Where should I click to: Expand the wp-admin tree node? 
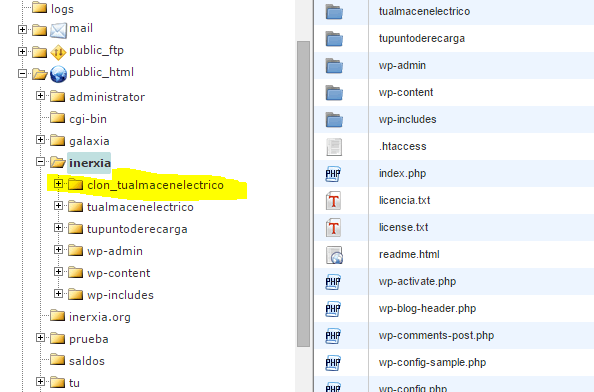[58, 250]
